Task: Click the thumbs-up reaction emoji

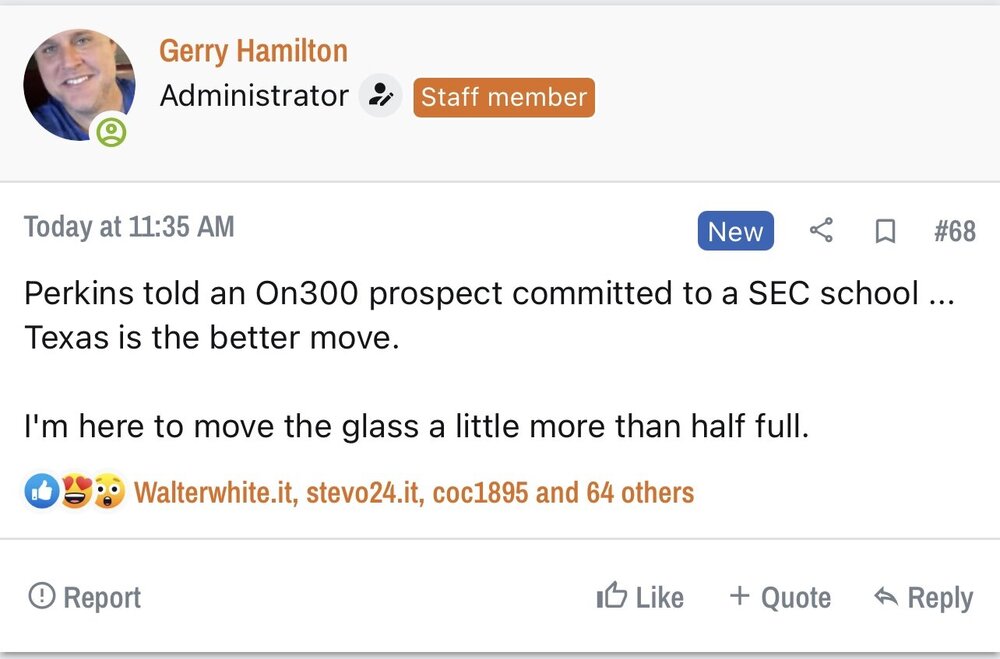Action: [x=41, y=492]
